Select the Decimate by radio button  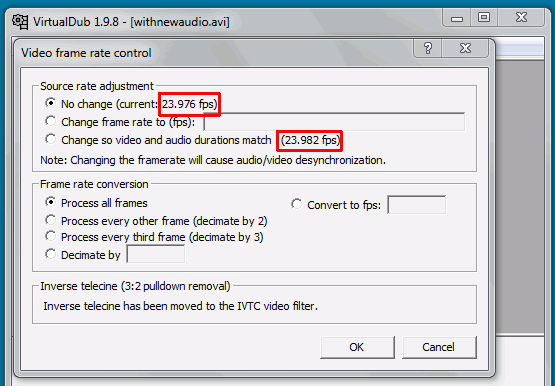(51, 254)
